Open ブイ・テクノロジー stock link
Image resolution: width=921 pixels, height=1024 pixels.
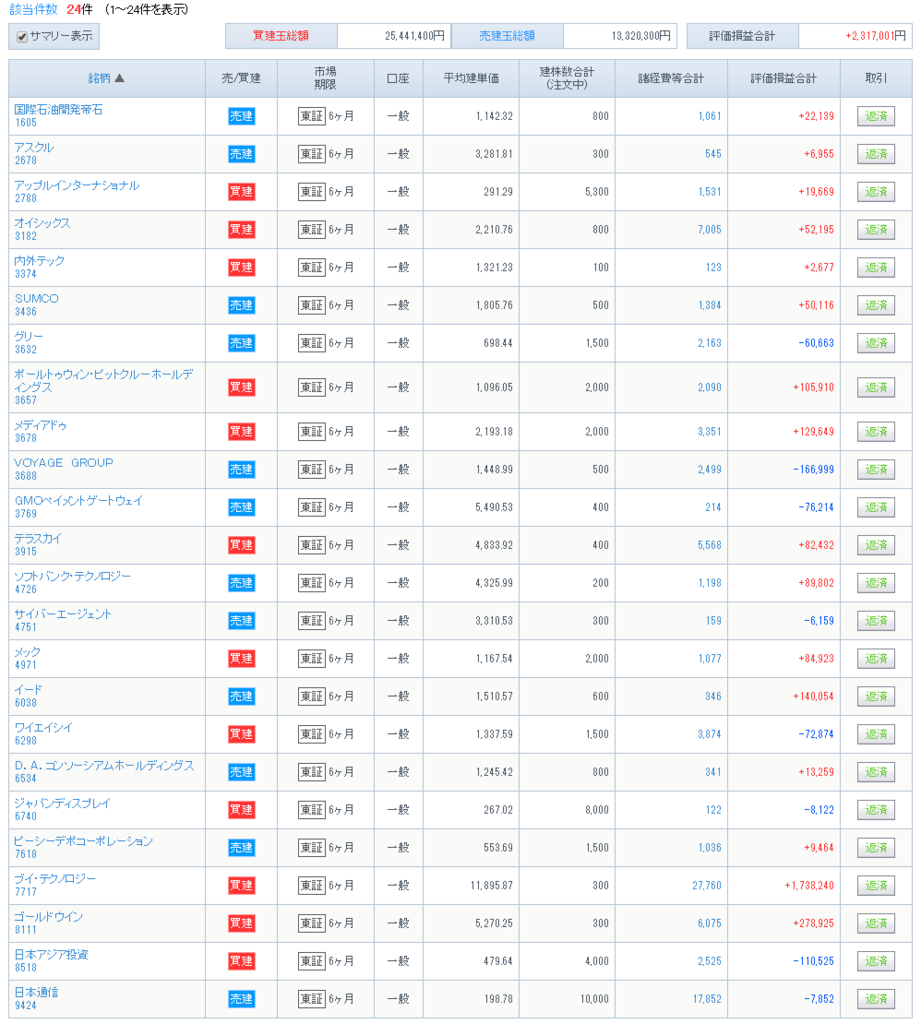55,879
